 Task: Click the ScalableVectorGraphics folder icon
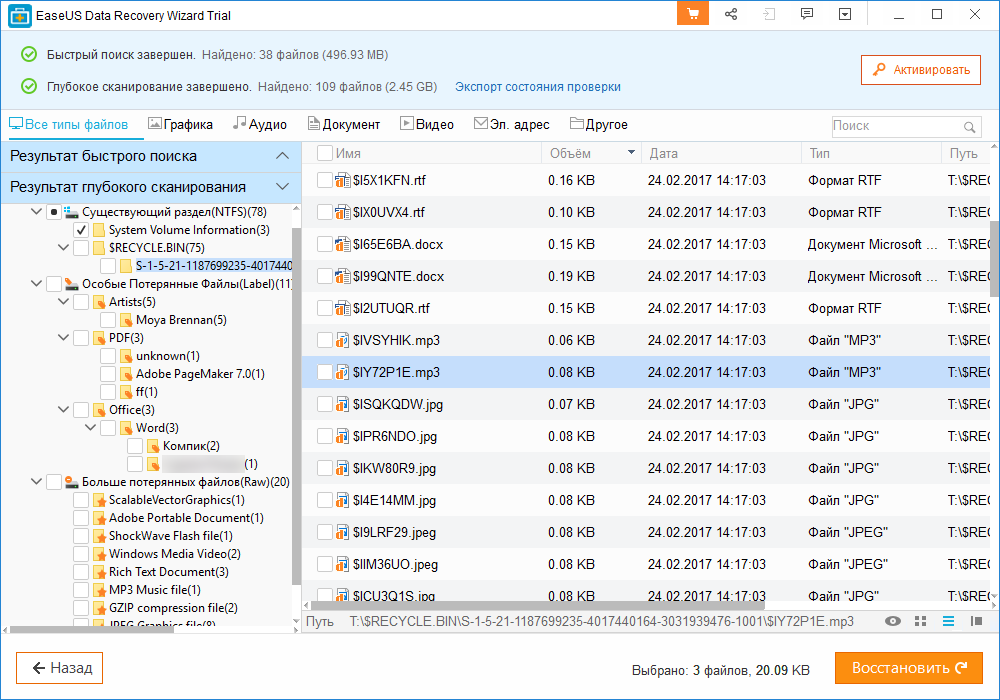click(x=99, y=500)
